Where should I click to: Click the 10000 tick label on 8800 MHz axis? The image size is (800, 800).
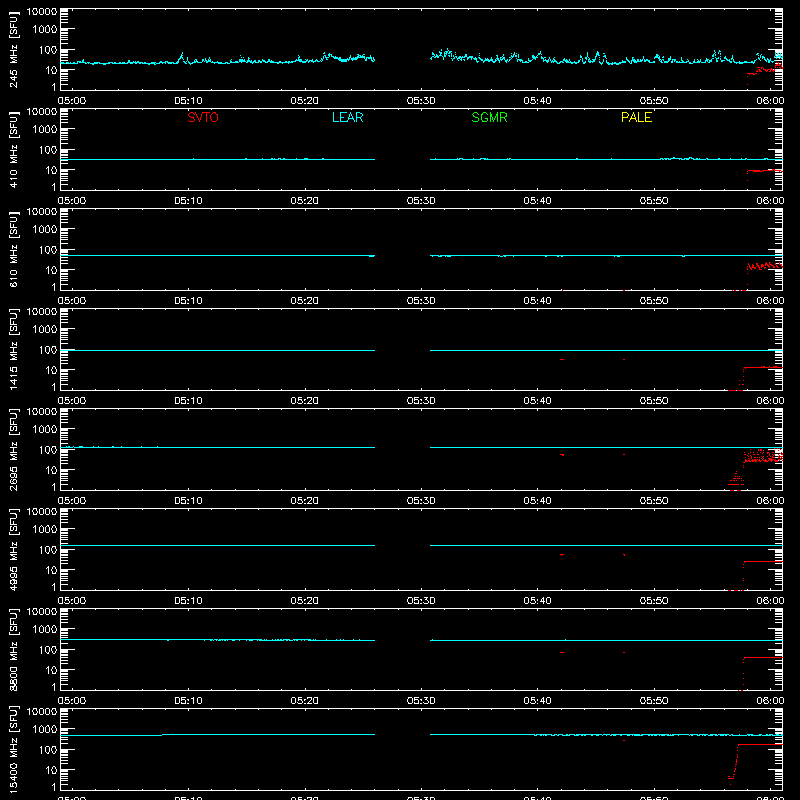click(x=42, y=612)
